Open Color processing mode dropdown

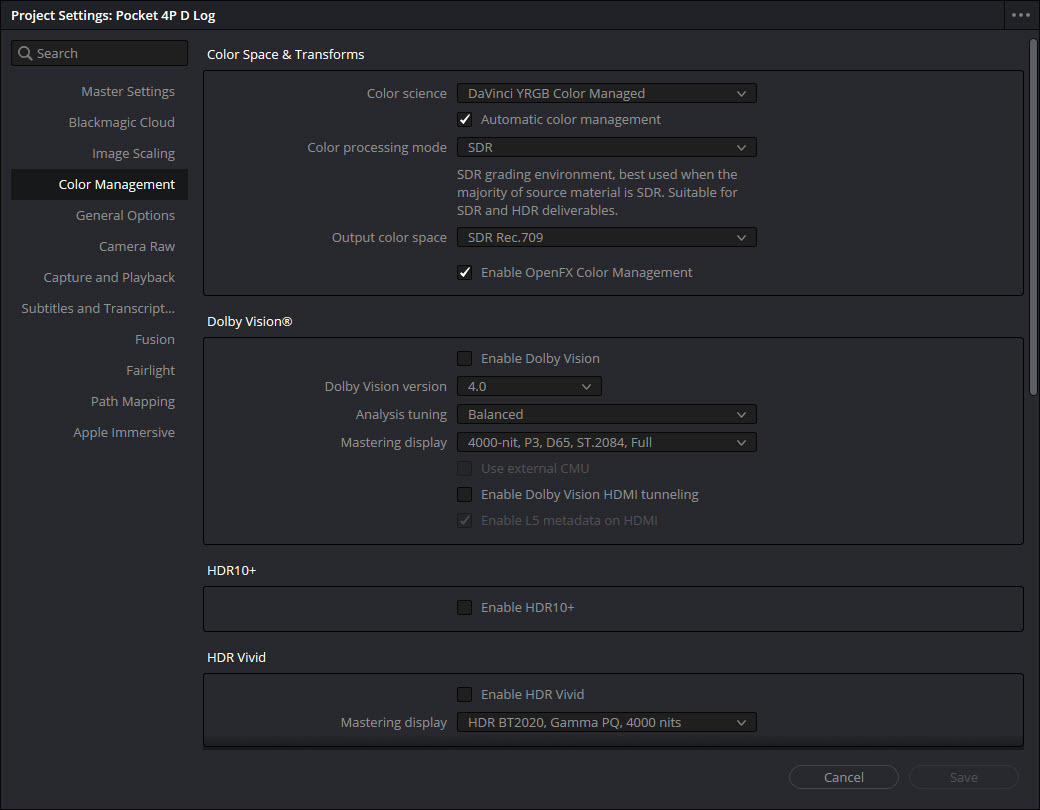pos(606,147)
